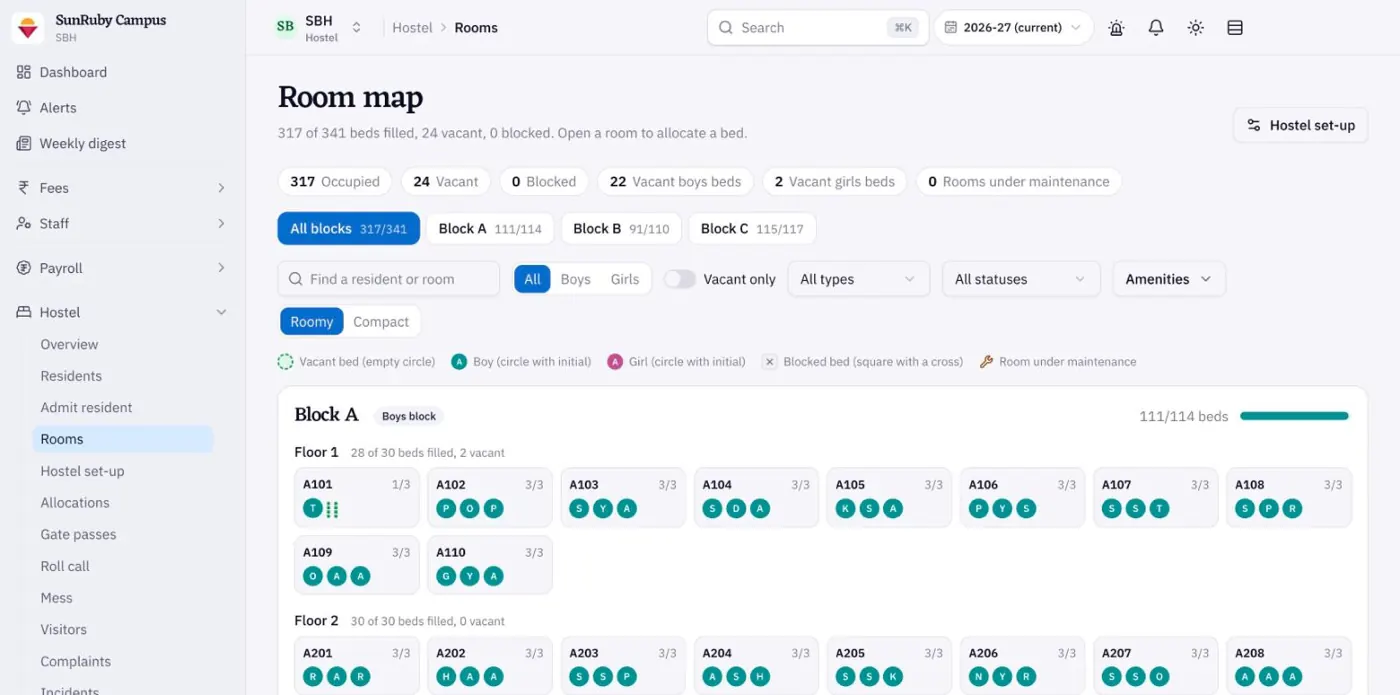Click the Hostel set-up button
1400x695 pixels.
click(1300, 126)
